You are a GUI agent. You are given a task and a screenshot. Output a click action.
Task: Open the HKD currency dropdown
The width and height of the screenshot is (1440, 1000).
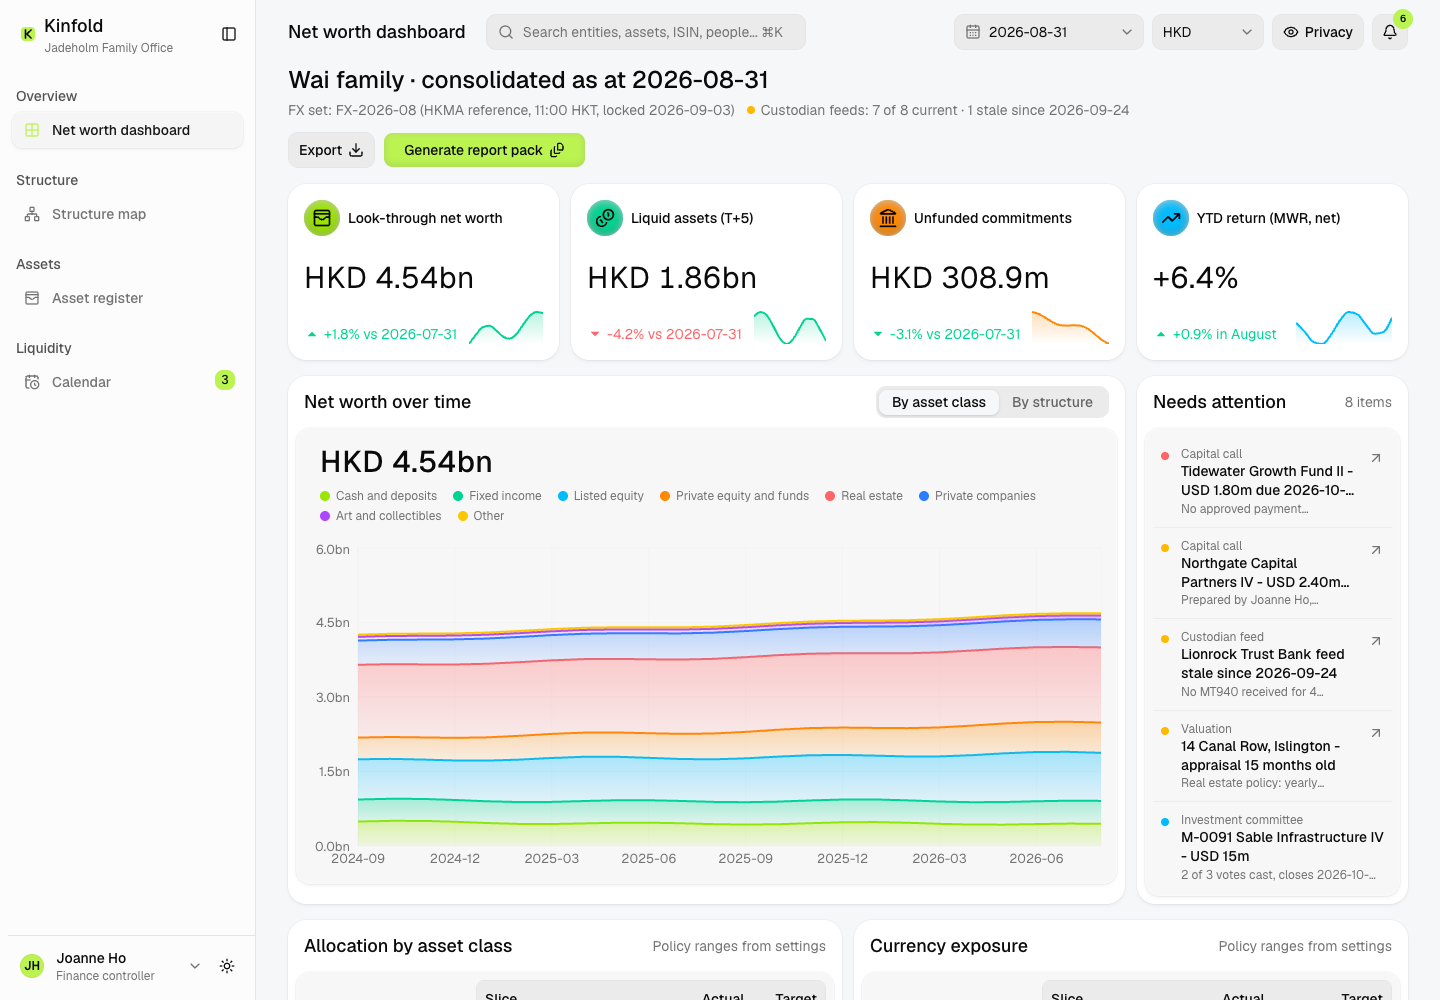[x=1207, y=32]
